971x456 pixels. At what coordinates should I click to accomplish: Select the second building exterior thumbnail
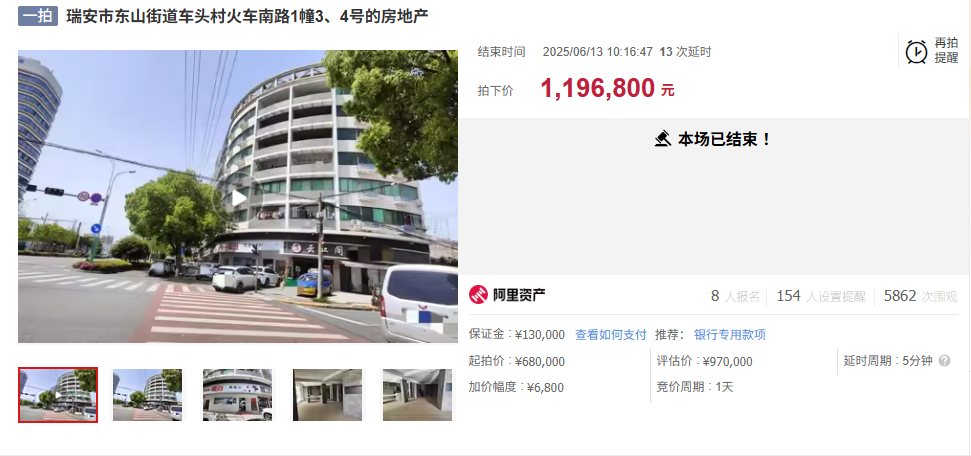(147, 395)
